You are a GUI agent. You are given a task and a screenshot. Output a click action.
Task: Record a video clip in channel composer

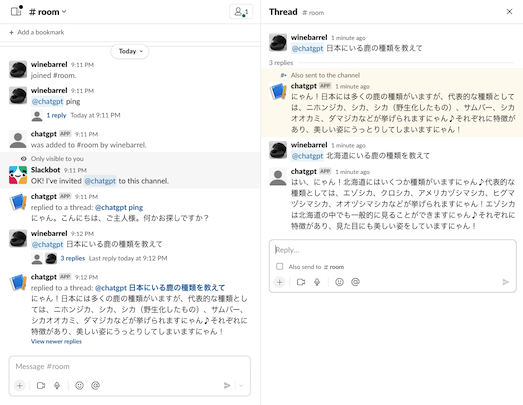point(41,386)
